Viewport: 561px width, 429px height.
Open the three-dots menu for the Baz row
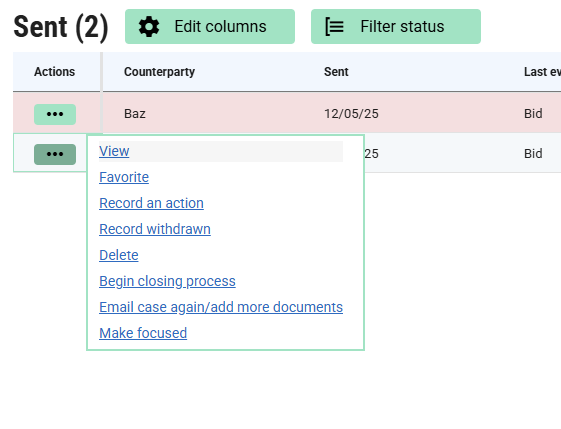coord(55,114)
